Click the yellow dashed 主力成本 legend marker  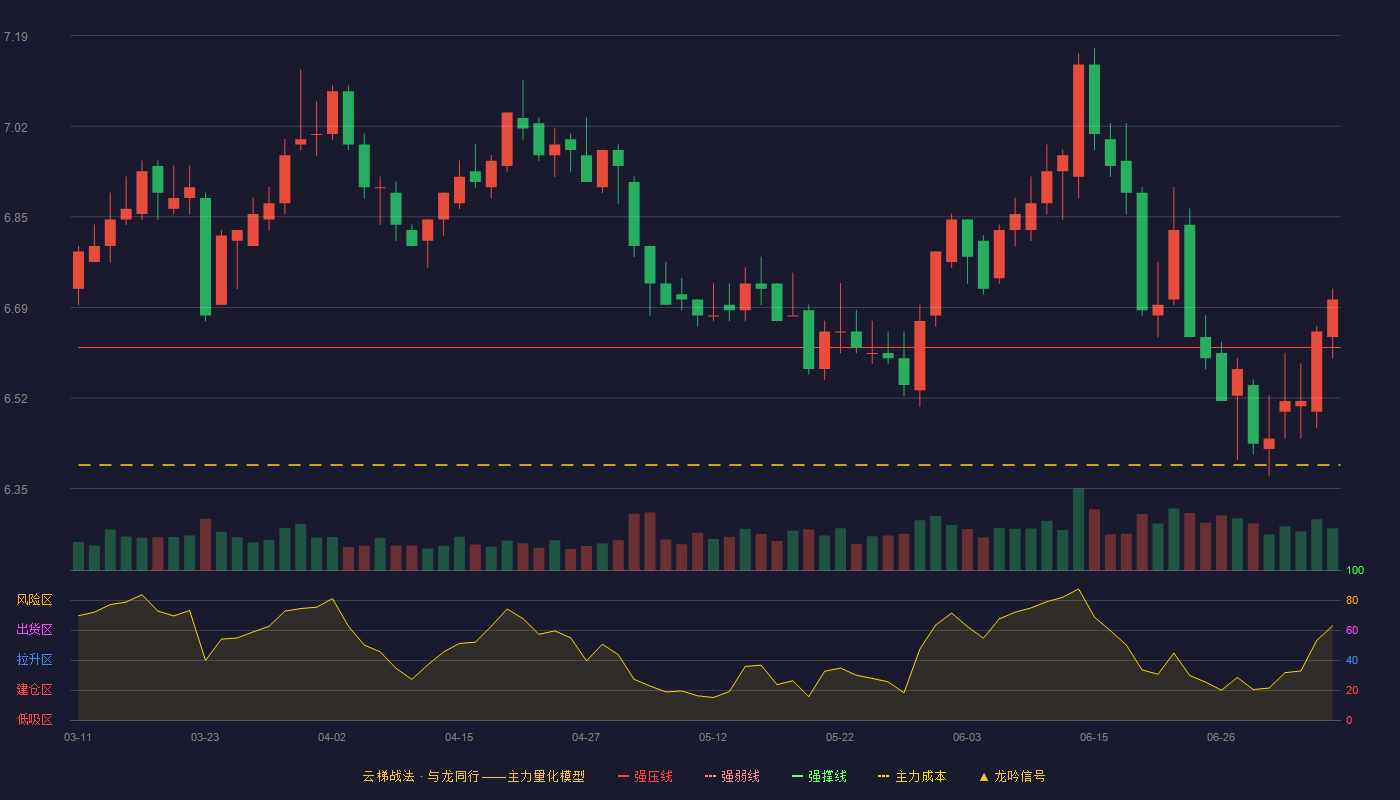pos(884,777)
